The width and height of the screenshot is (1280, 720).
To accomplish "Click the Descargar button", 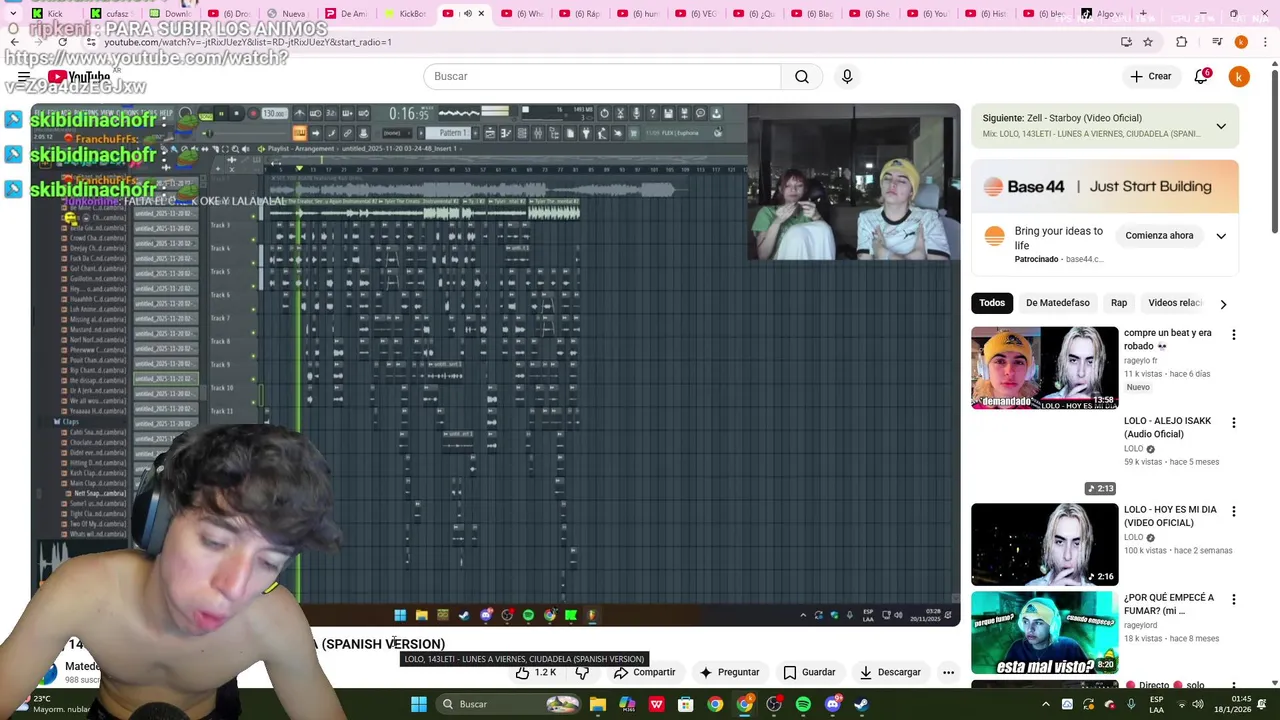I will click(x=889, y=673).
